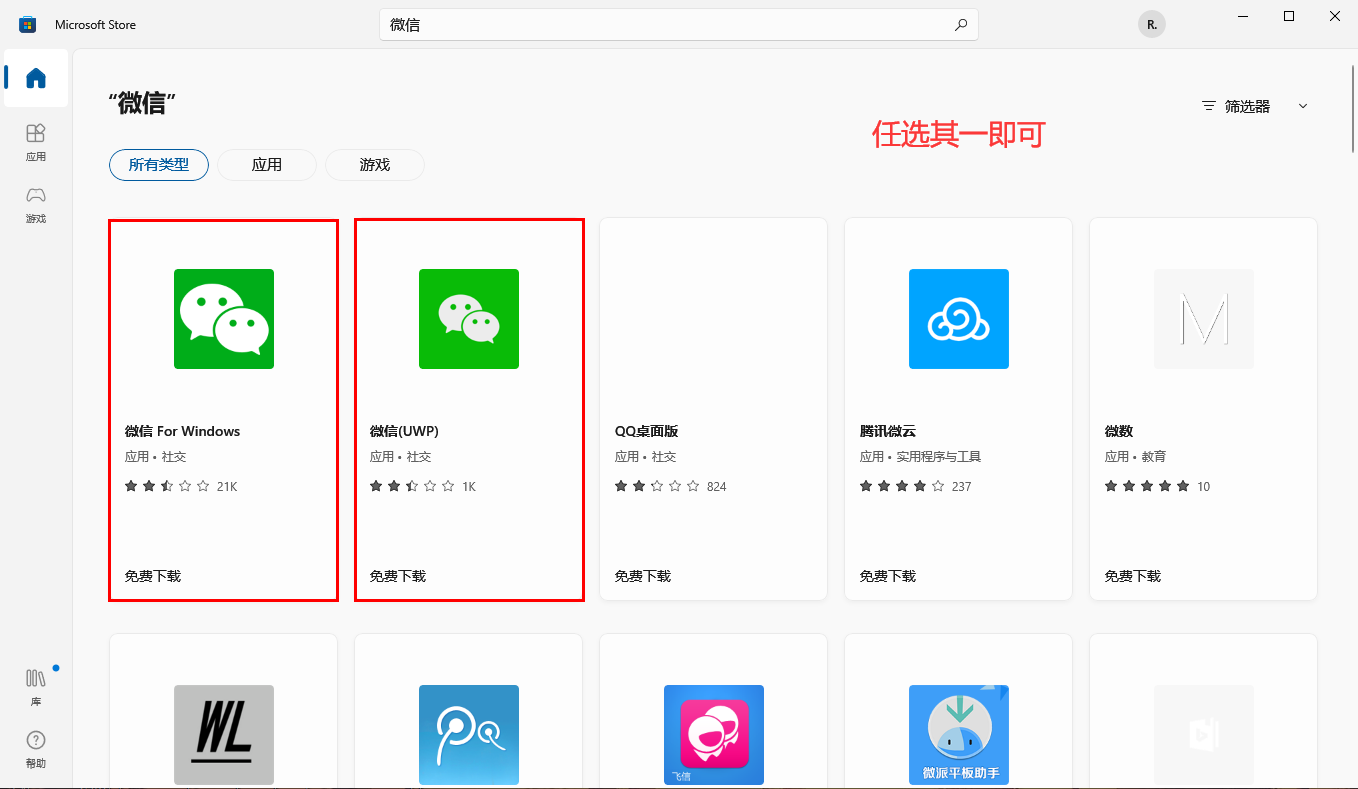Open your account avatar R

click(1151, 23)
